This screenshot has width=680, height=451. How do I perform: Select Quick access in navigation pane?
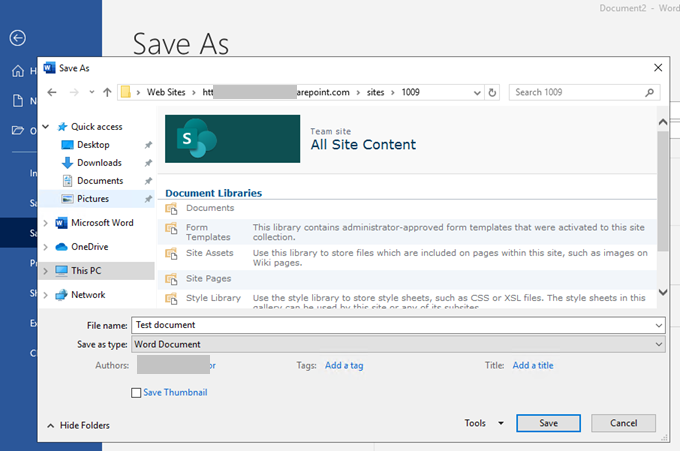click(96, 127)
